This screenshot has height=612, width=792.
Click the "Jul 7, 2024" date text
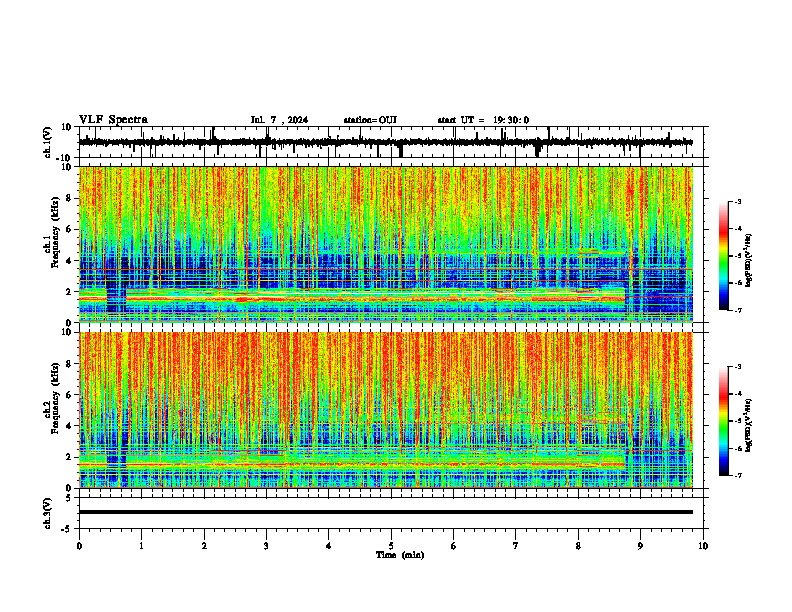(x=279, y=120)
